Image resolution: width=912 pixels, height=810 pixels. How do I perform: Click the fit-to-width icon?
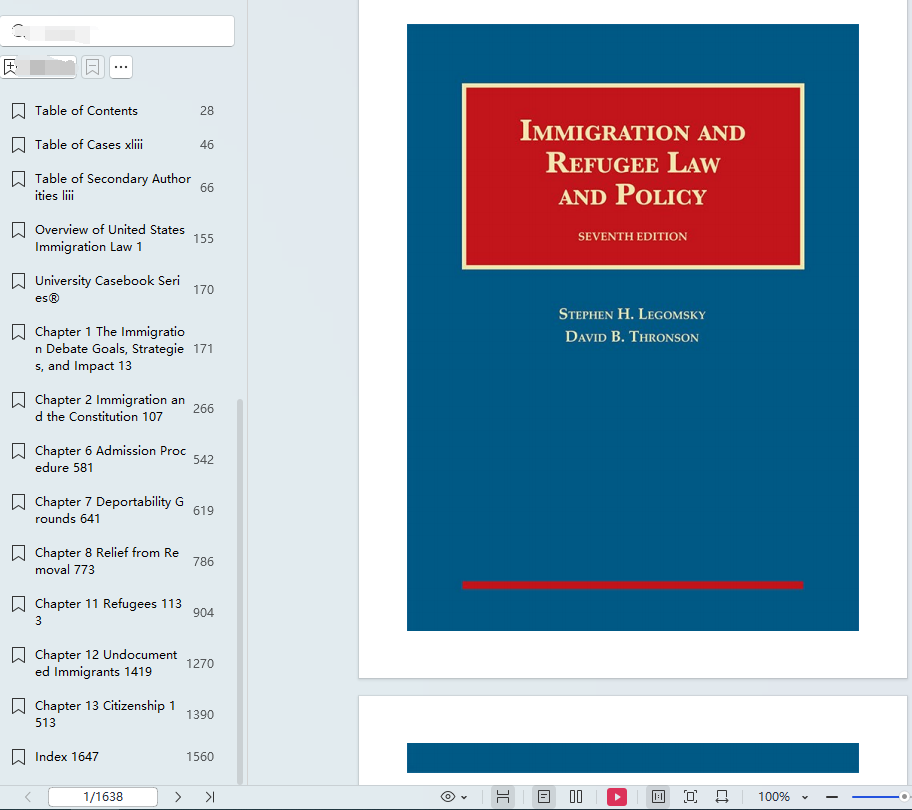pyautogui.click(x=722, y=797)
